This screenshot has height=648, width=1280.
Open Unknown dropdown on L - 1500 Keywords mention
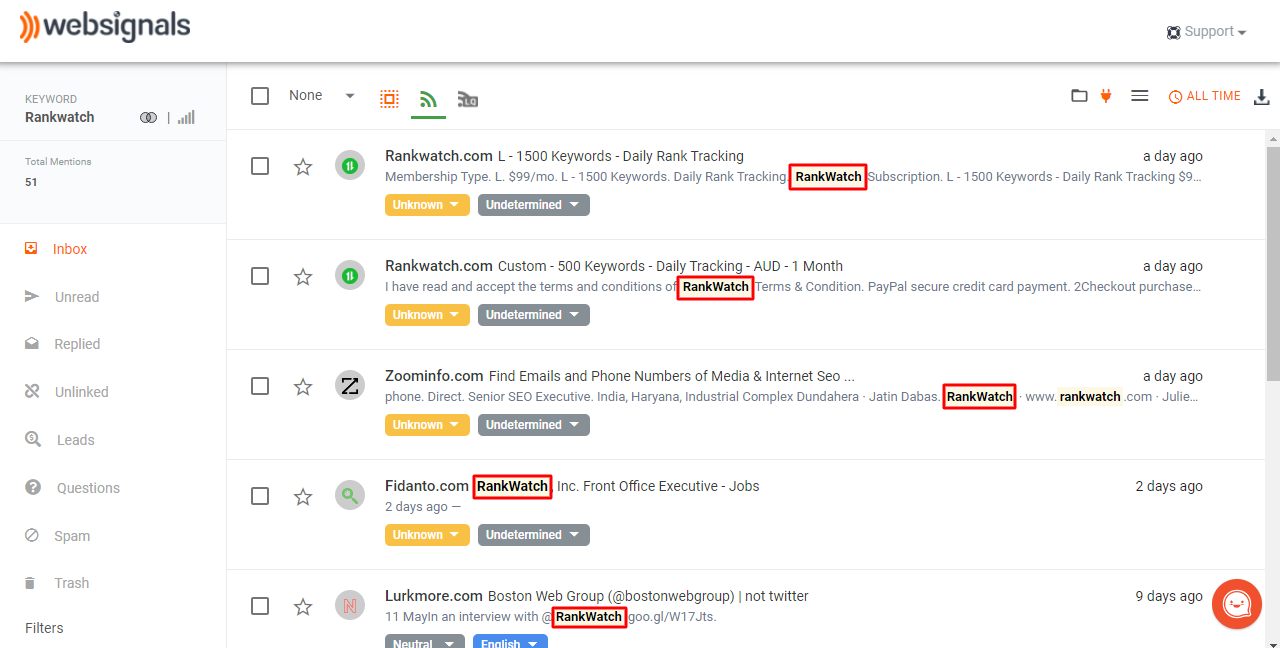tap(427, 205)
